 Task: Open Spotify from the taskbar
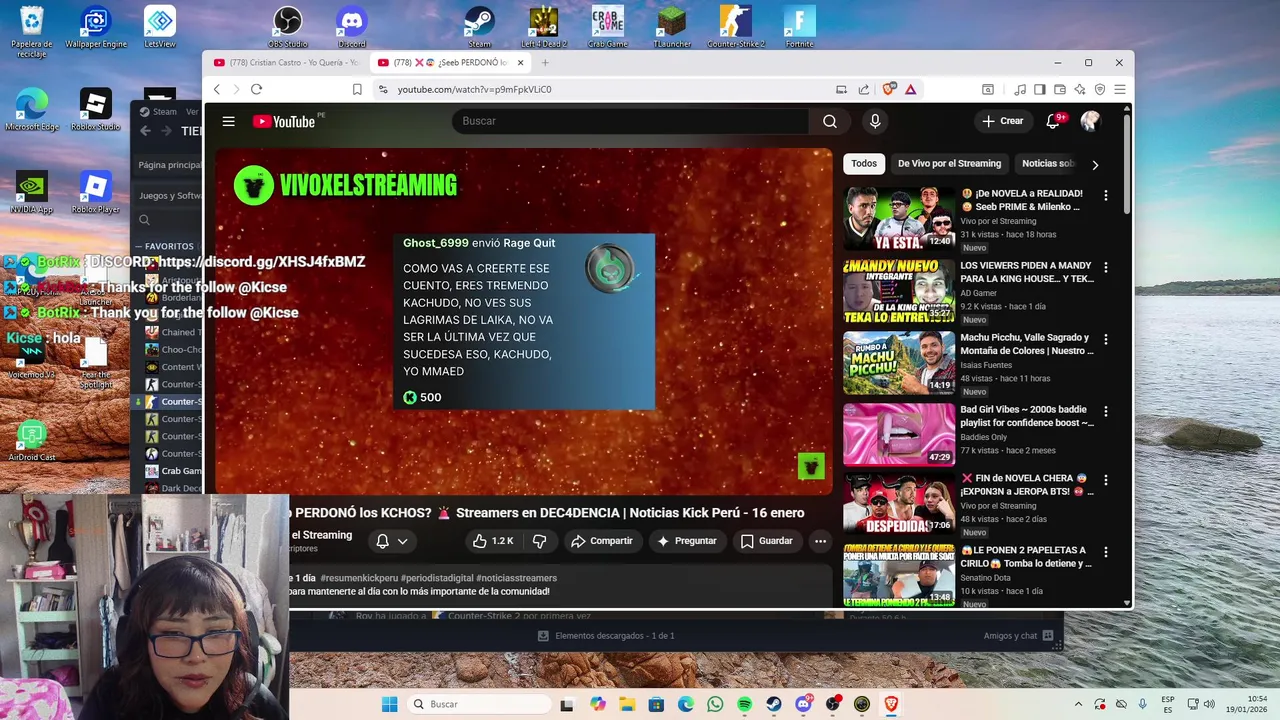click(744, 704)
